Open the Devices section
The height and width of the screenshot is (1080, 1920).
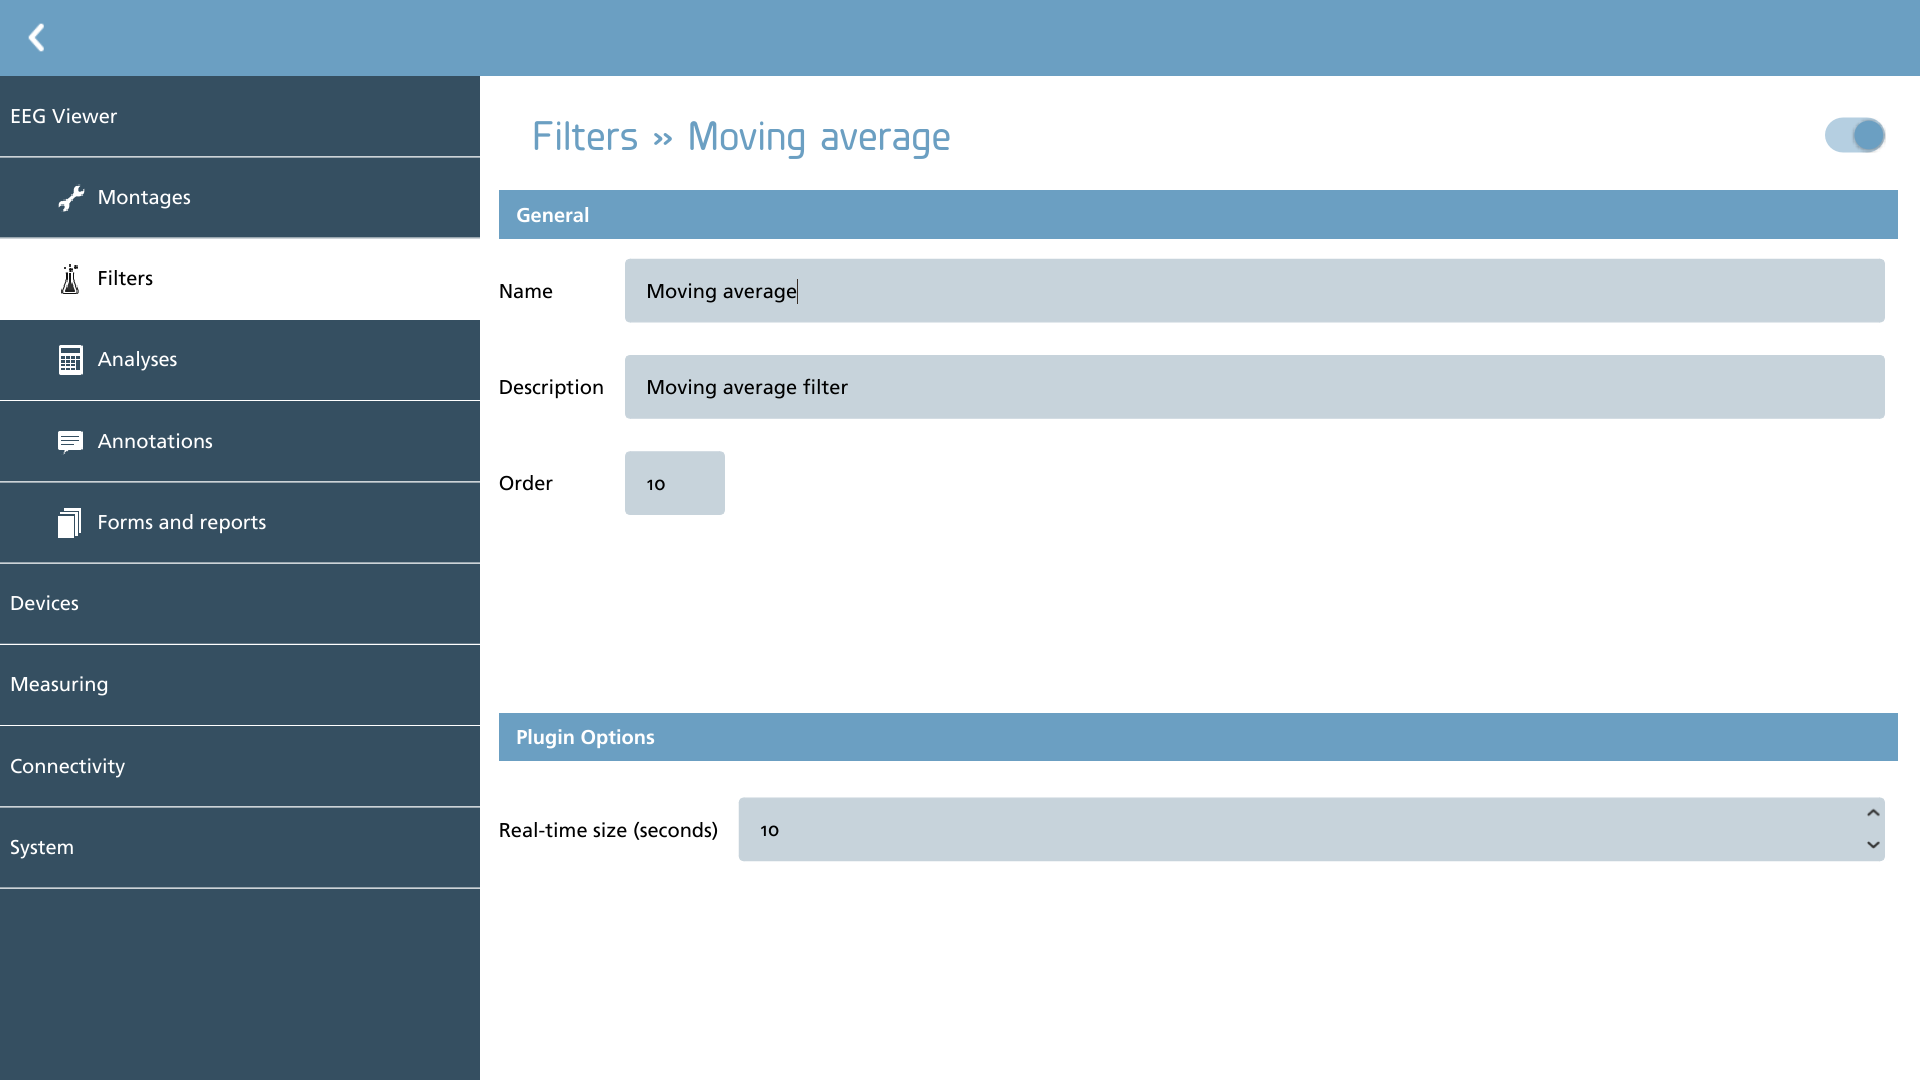(240, 604)
